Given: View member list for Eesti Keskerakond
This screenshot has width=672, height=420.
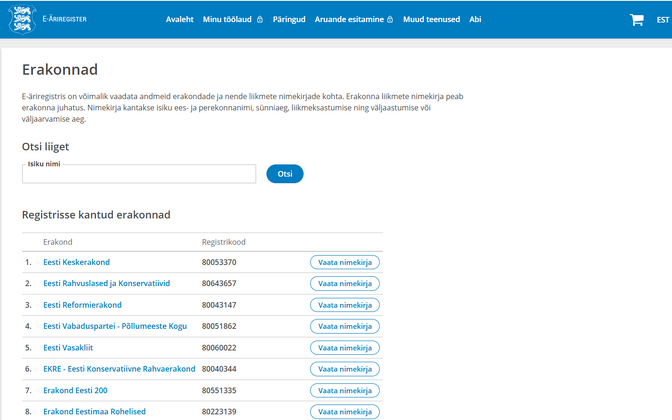Looking at the screenshot, I should tap(345, 262).
